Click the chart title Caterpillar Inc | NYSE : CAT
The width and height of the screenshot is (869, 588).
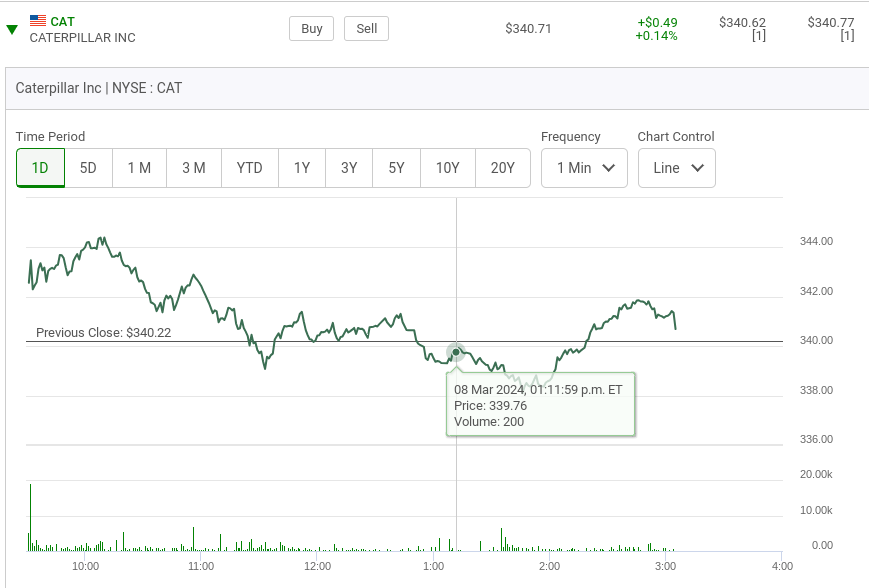99,88
